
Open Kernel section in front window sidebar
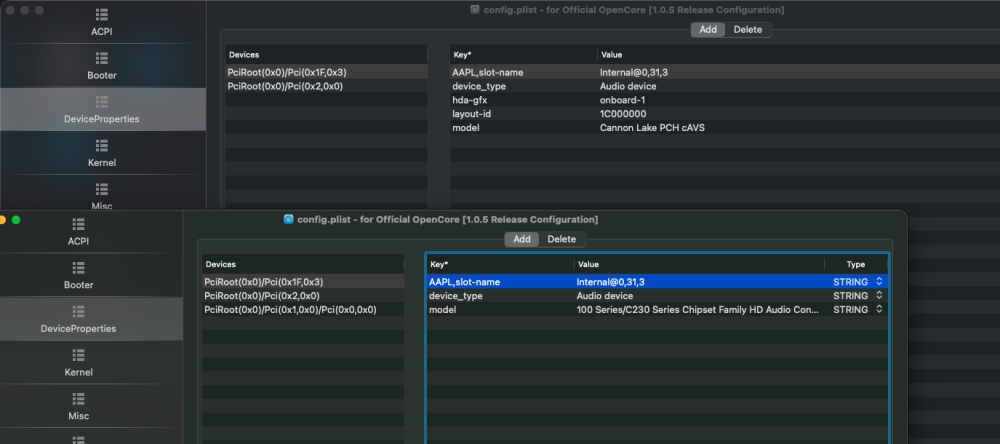[x=78, y=363]
